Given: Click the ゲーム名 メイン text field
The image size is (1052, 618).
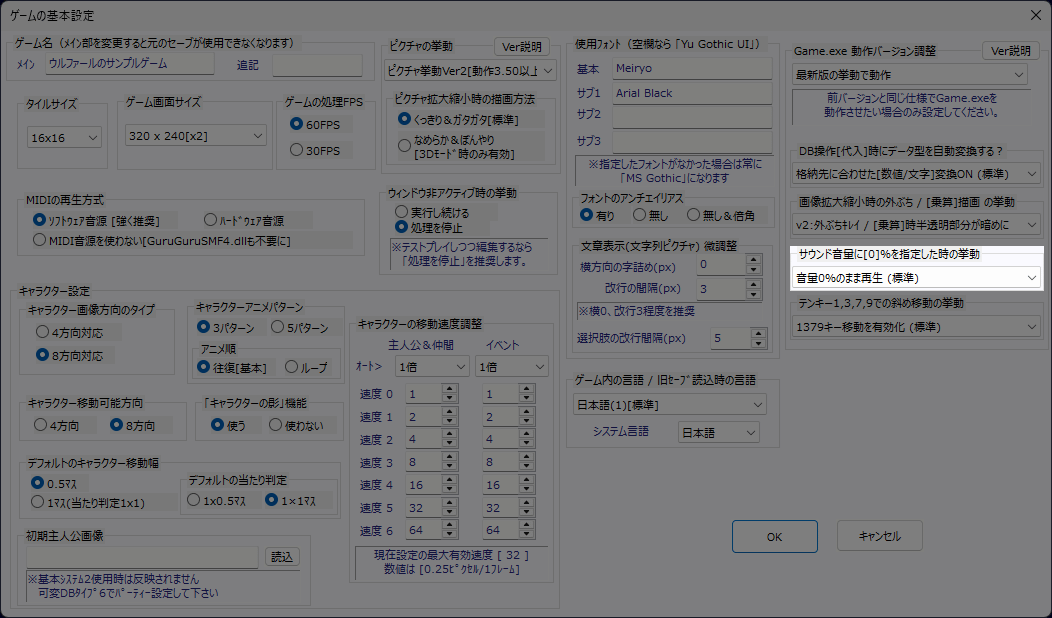Looking at the screenshot, I should [x=130, y=64].
